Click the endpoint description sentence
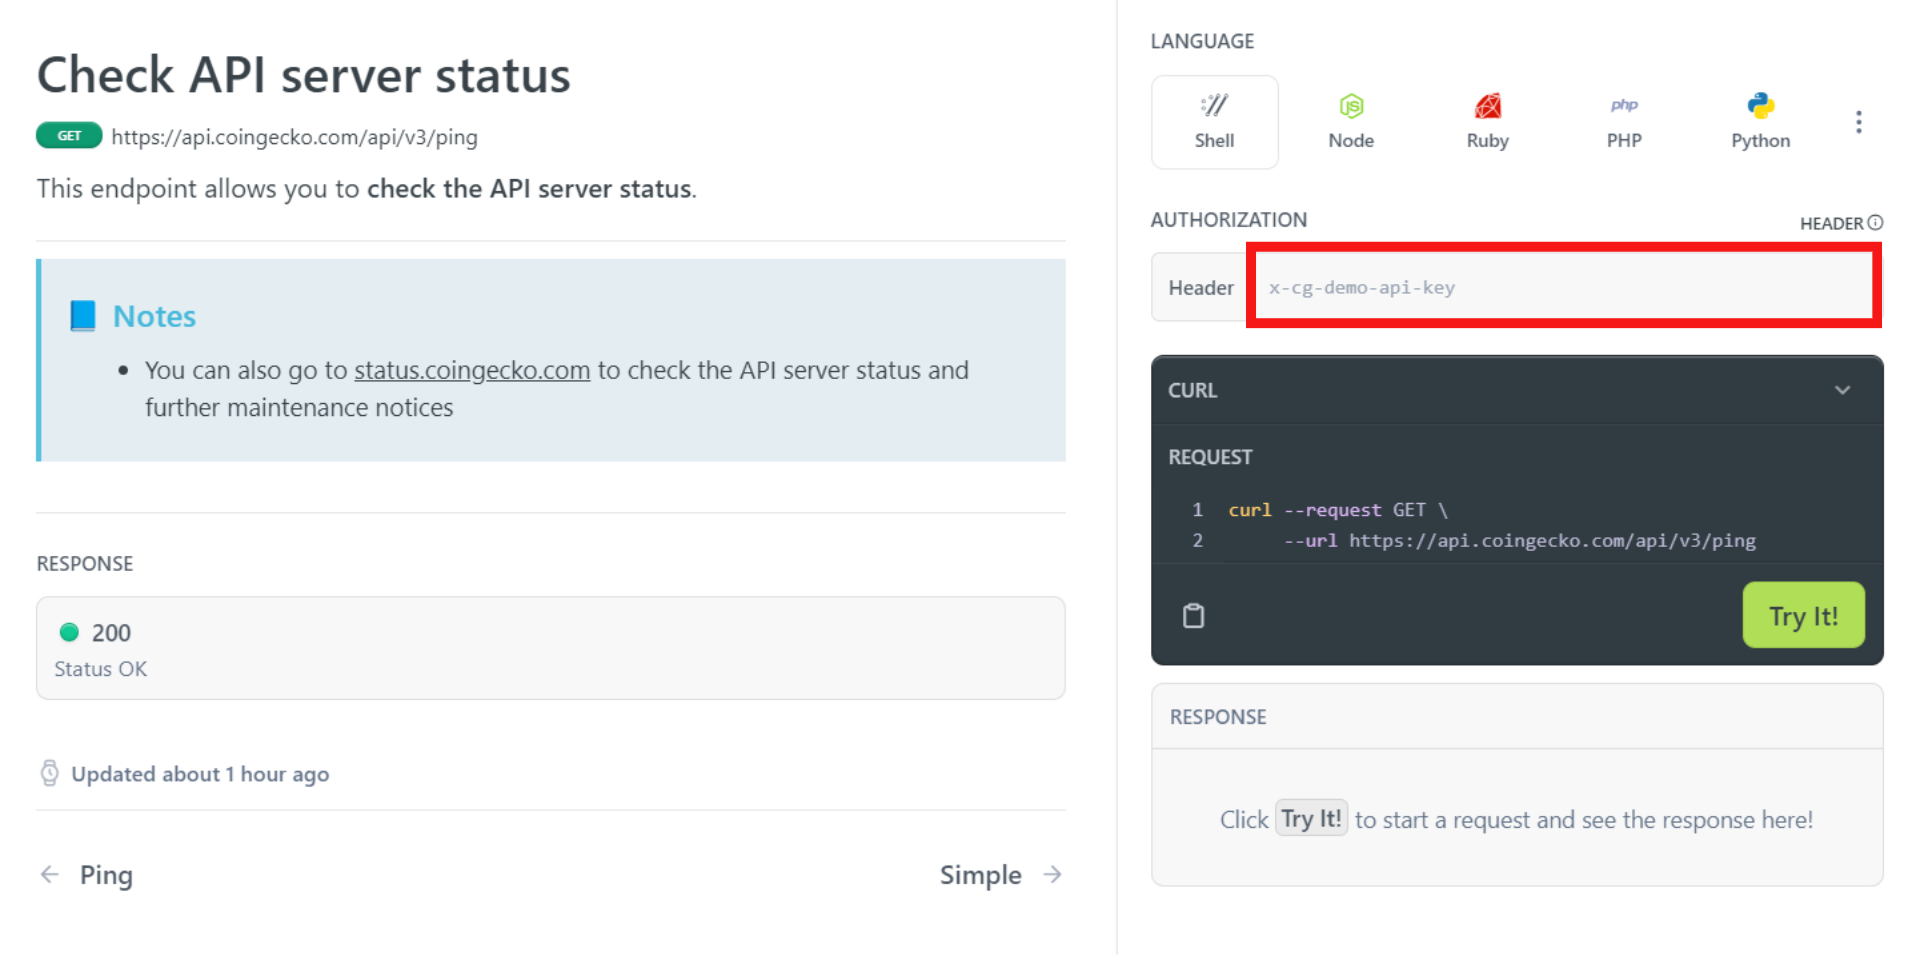The image size is (1915, 957). [x=367, y=189]
